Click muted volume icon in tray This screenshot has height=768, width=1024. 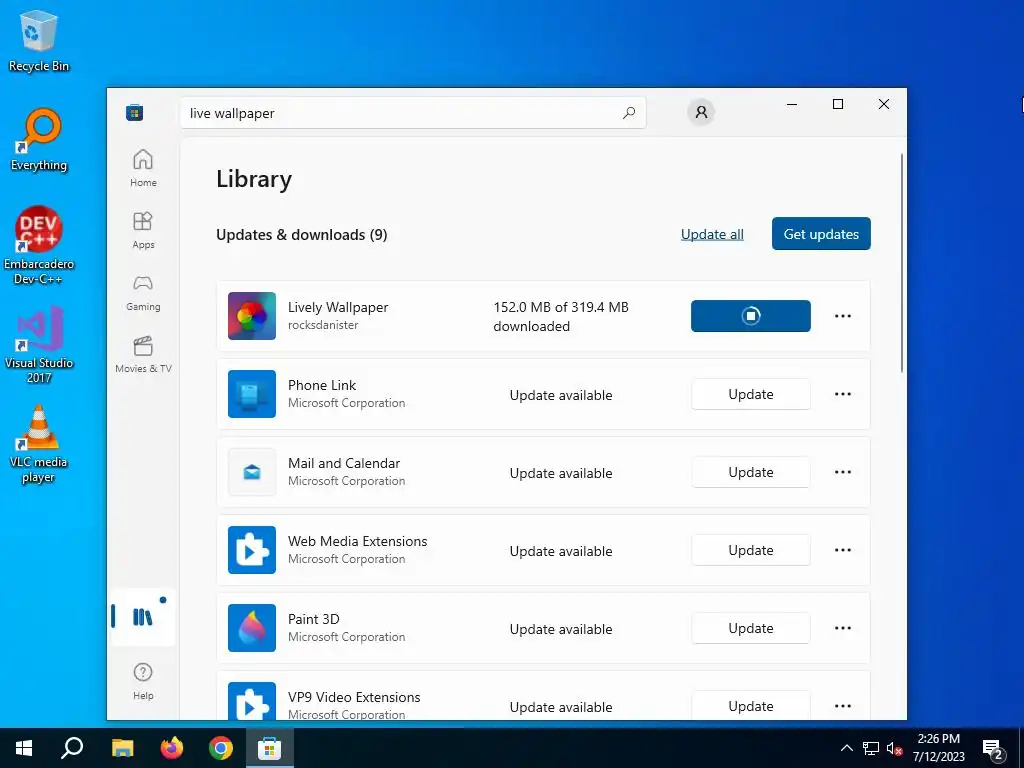click(894, 748)
